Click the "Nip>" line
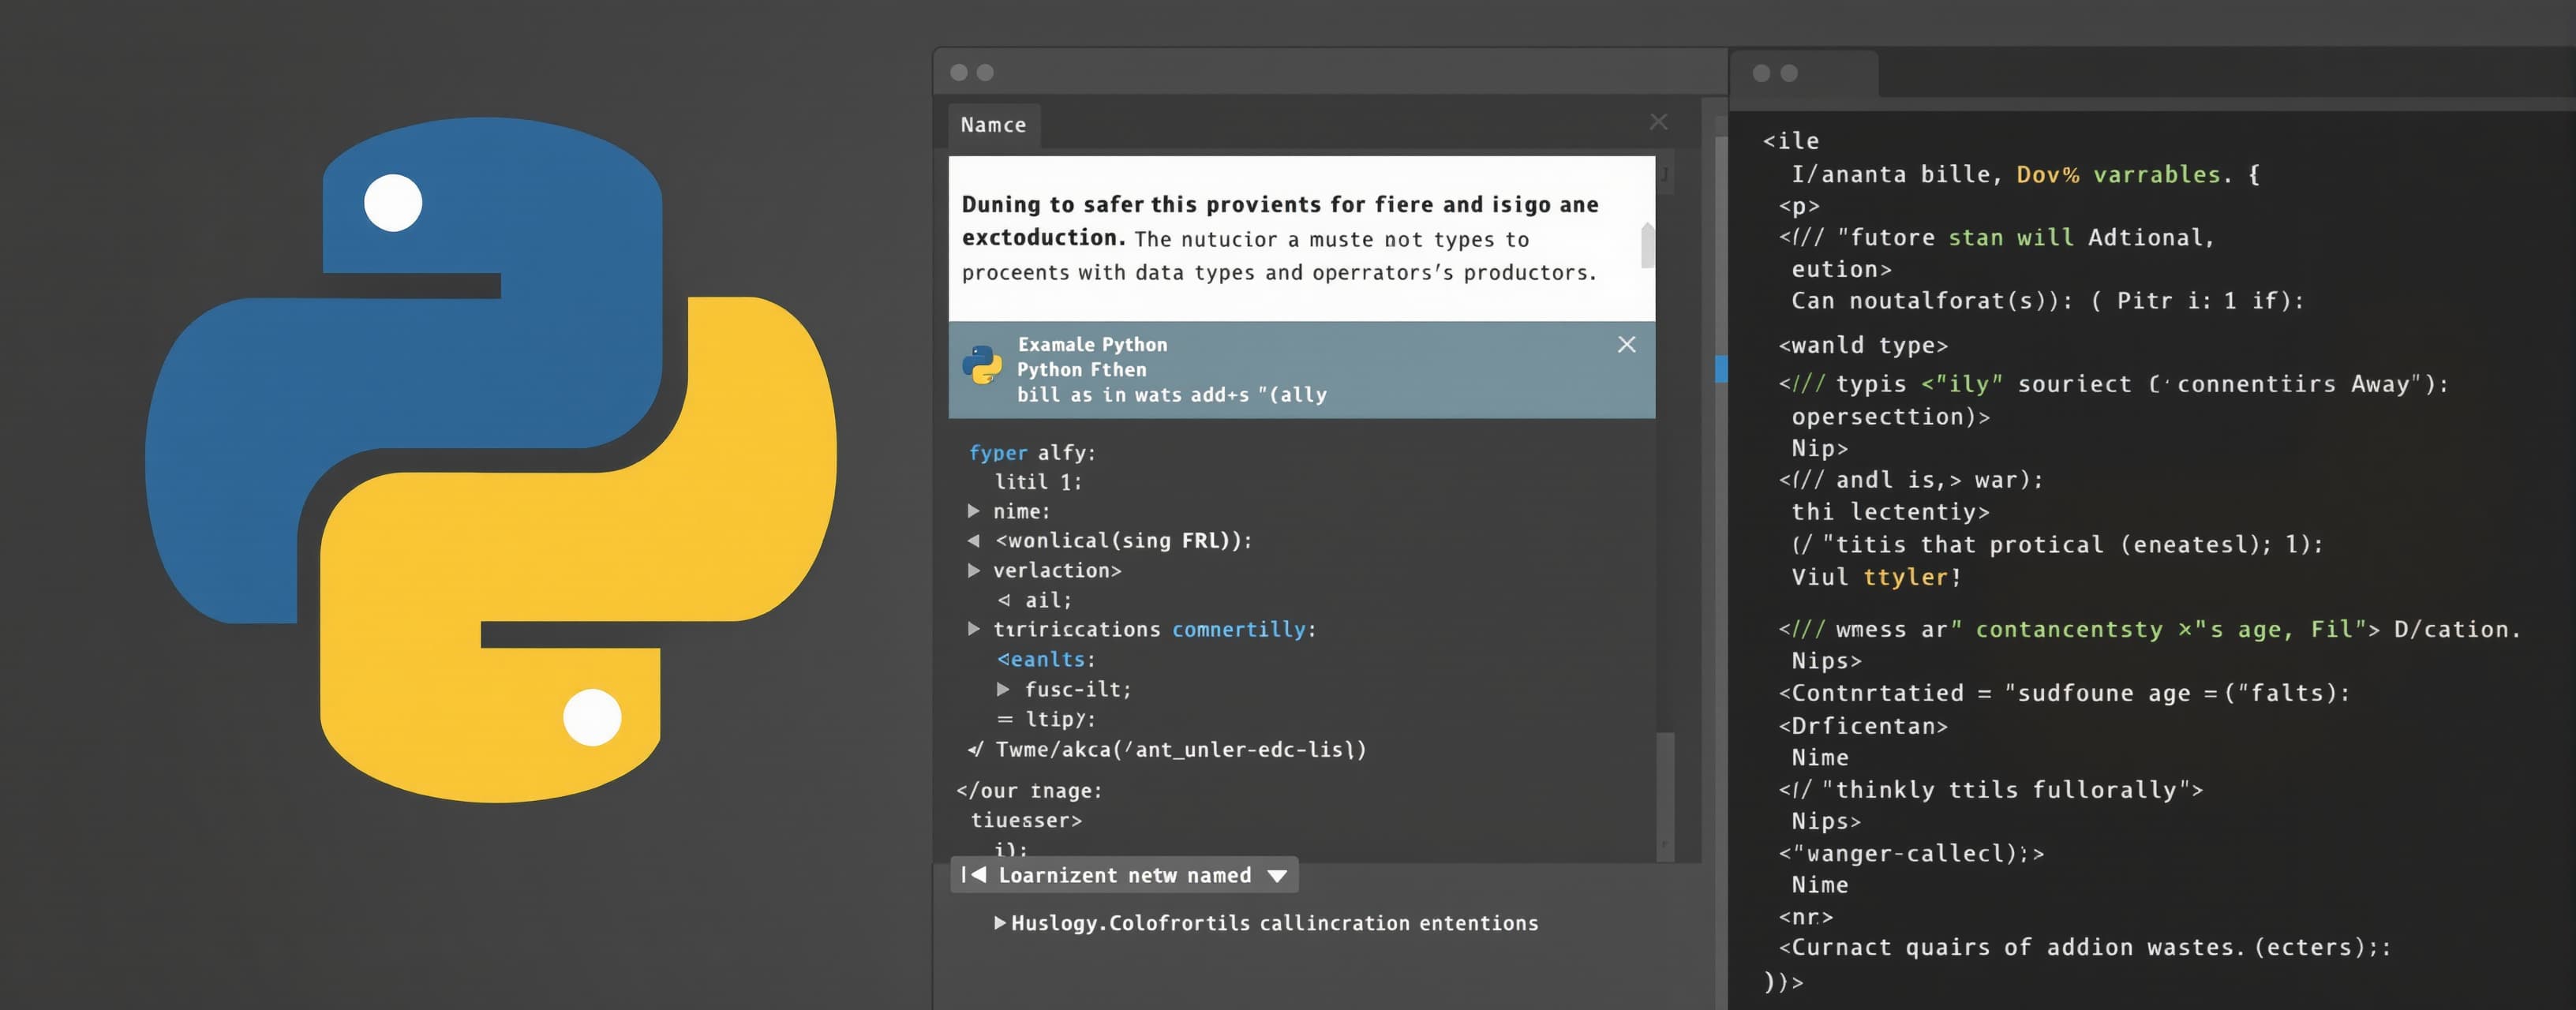Viewport: 2576px width, 1010px height. 1819,448
